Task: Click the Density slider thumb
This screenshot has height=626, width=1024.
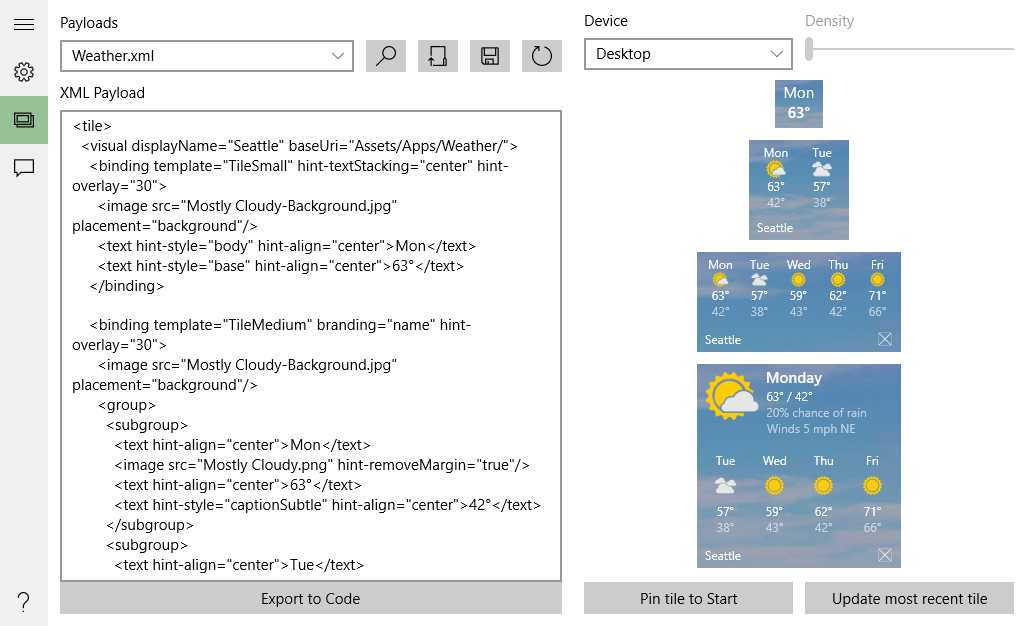Action: pos(809,49)
